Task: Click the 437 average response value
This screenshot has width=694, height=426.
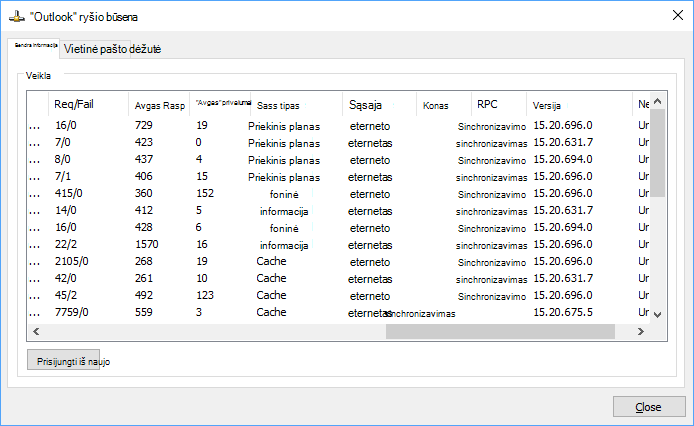Action: [144, 159]
